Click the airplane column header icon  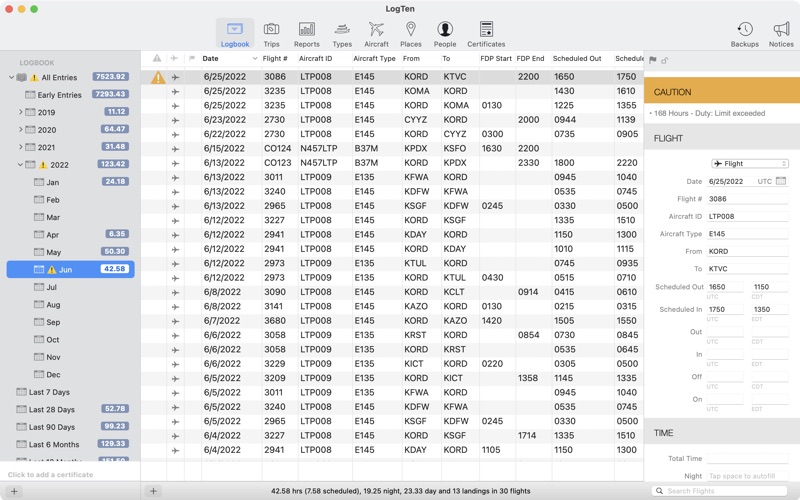(x=174, y=58)
